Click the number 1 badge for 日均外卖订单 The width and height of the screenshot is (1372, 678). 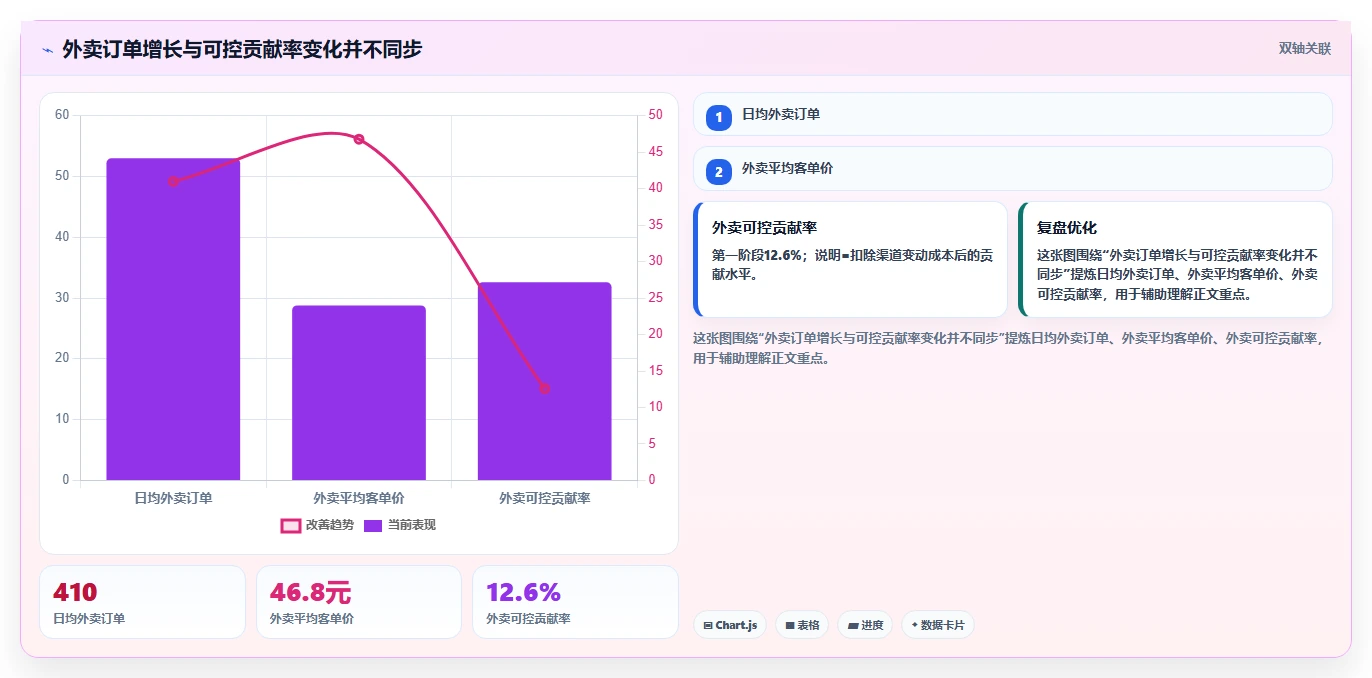[x=719, y=117]
